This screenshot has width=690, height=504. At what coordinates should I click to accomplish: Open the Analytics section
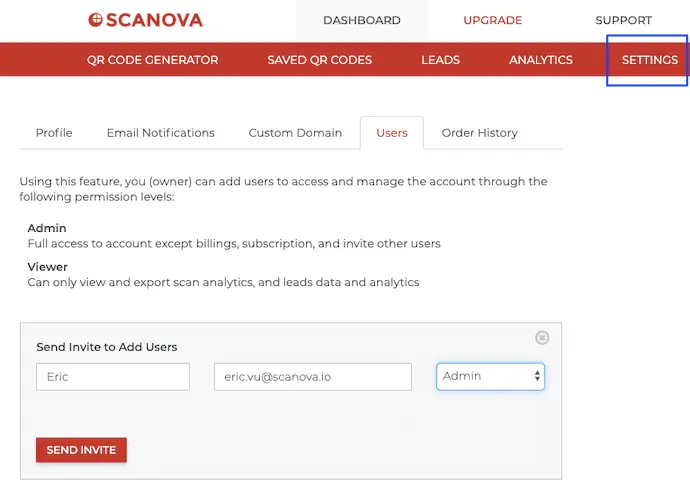coord(540,60)
